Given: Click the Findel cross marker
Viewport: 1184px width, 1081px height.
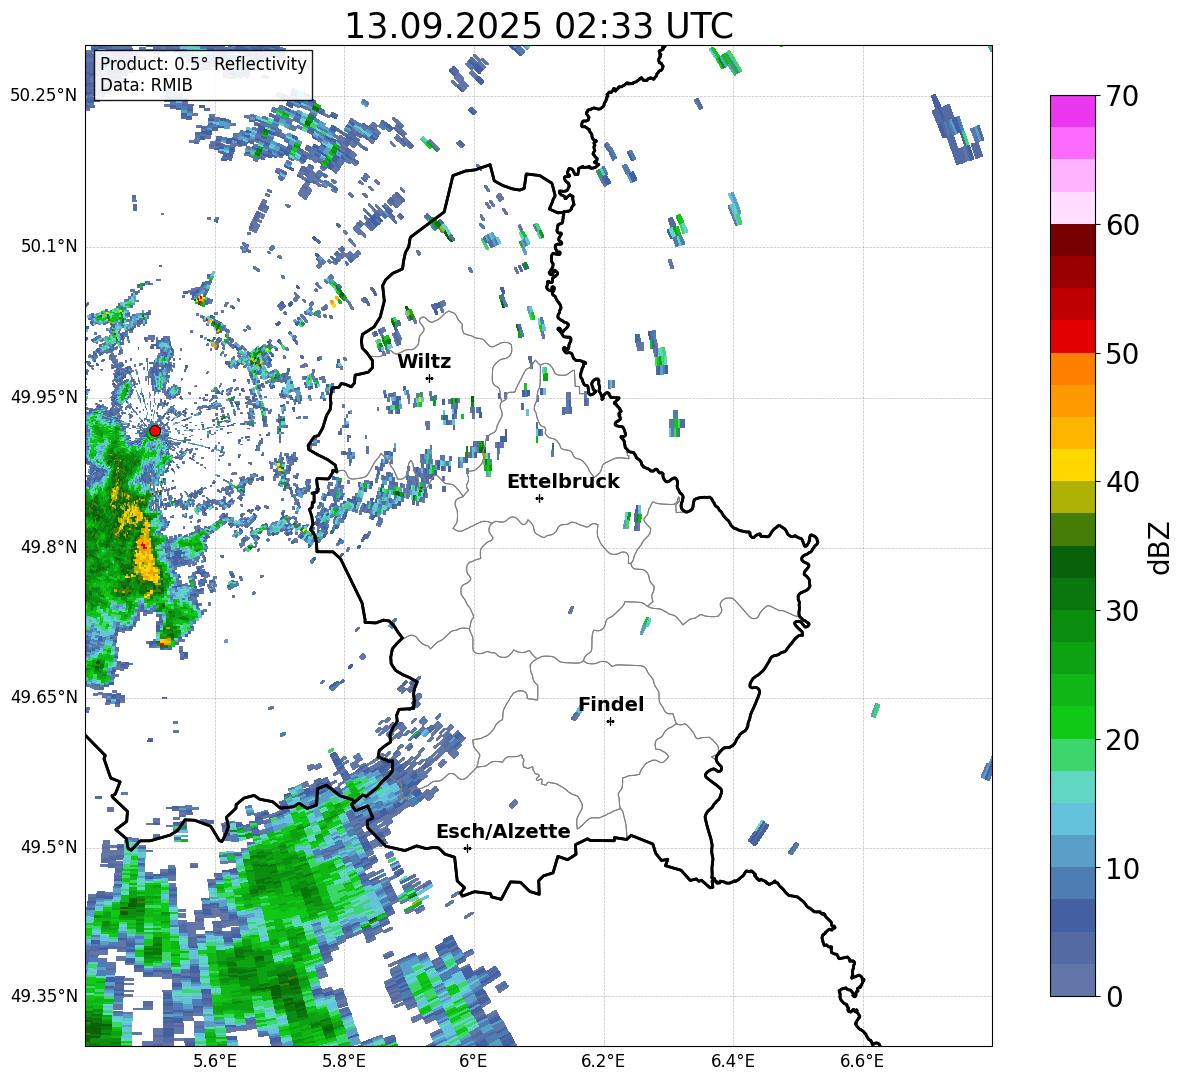Looking at the screenshot, I should (x=610, y=722).
